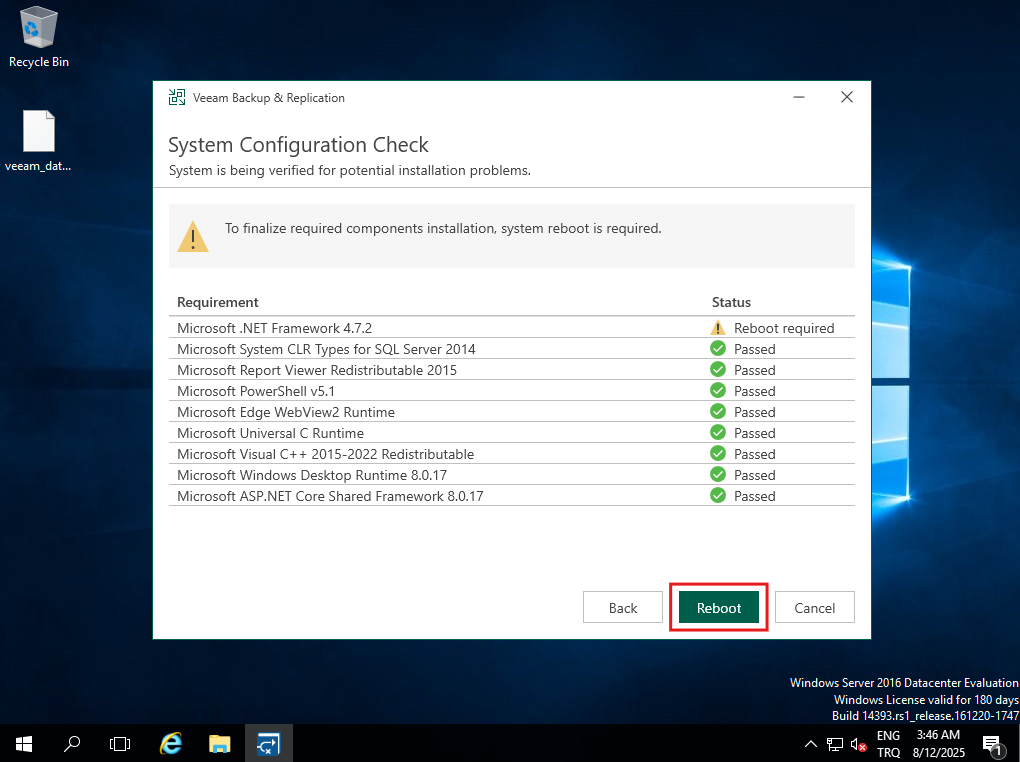Click green check for Report Viewer 2015

(x=718, y=370)
